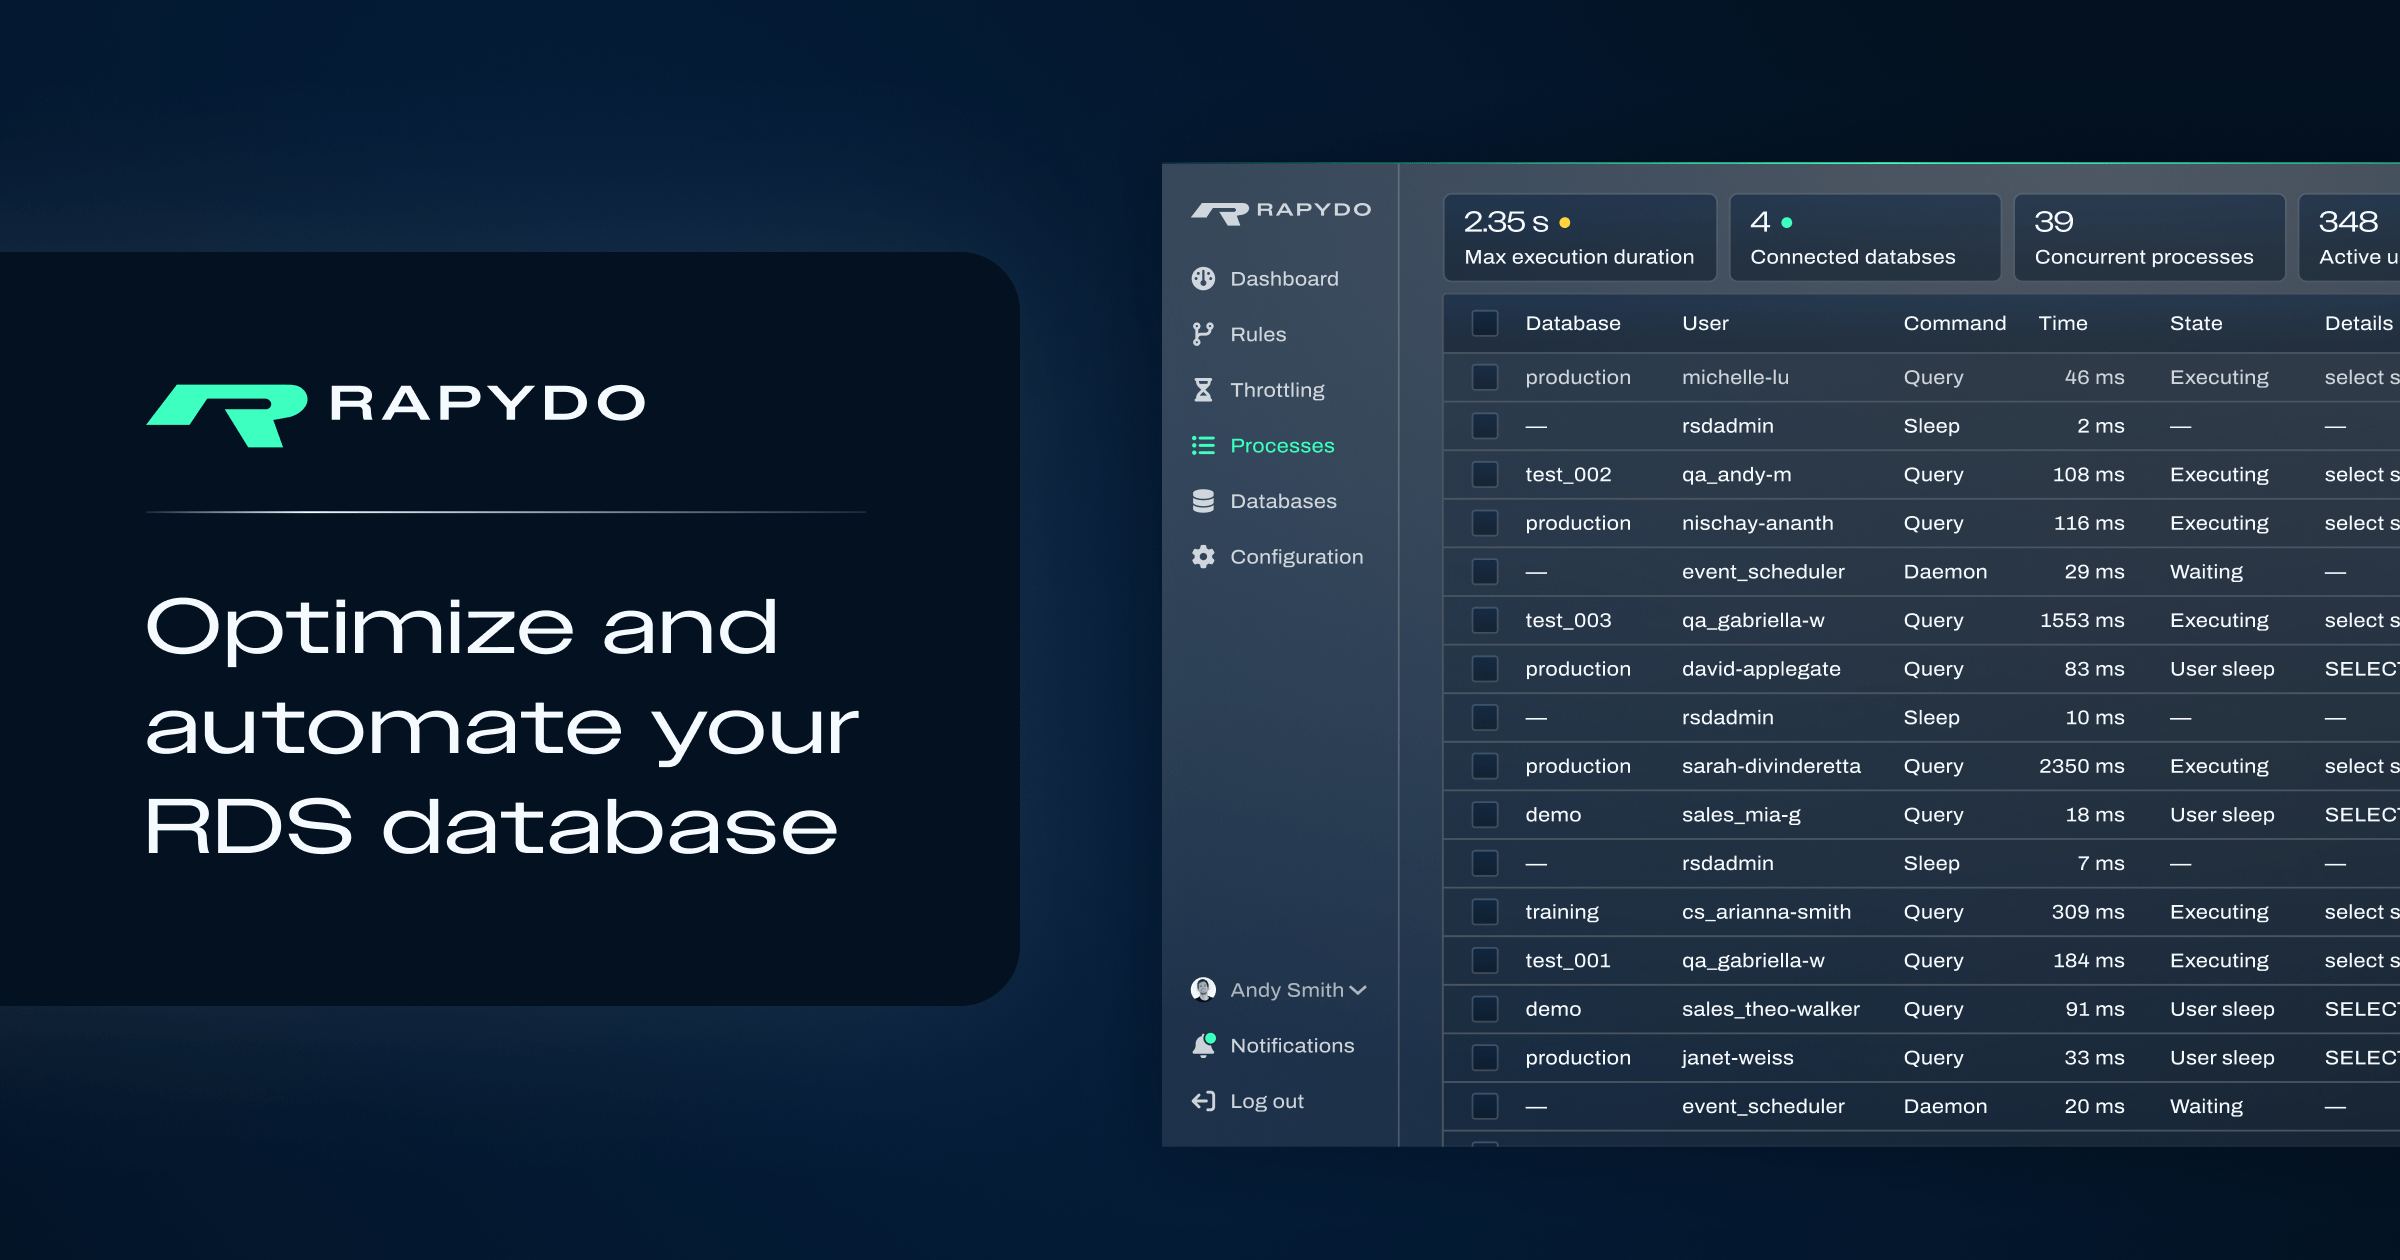Switch to the Processes section
The height and width of the screenshot is (1260, 2400).
pos(1282,445)
